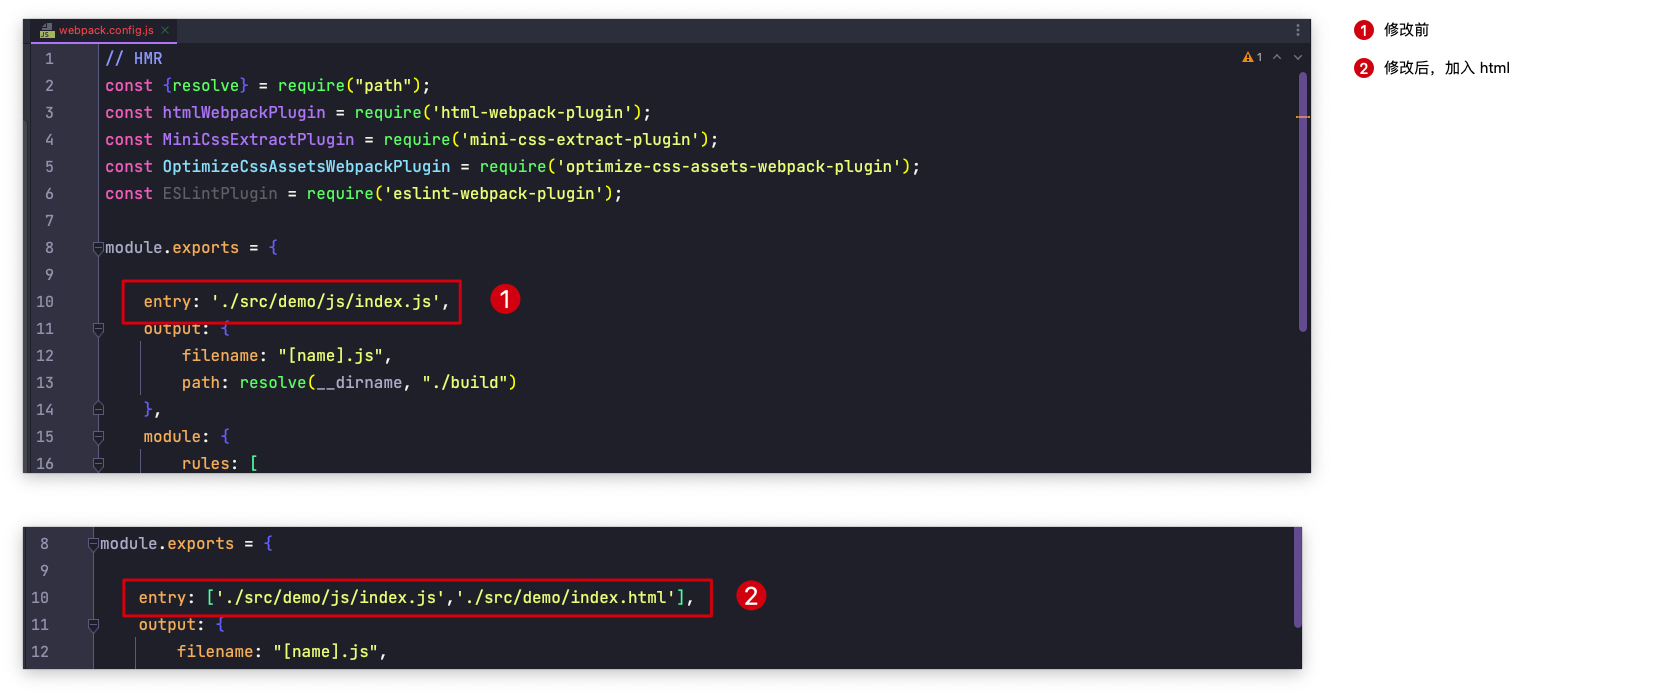This screenshot has width=1654, height=696.
Task: Click the './src/demo/js/index.js' array item in lower editor
Action: pyautogui.click(x=330, y=598)
